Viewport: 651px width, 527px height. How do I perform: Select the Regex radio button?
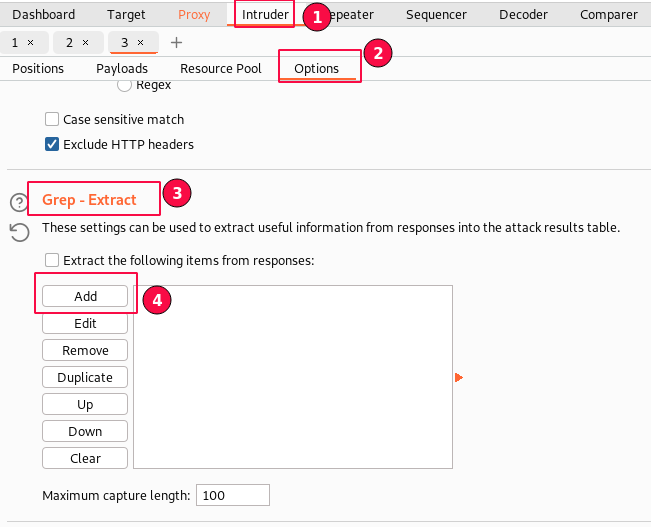tap(125, 86)
